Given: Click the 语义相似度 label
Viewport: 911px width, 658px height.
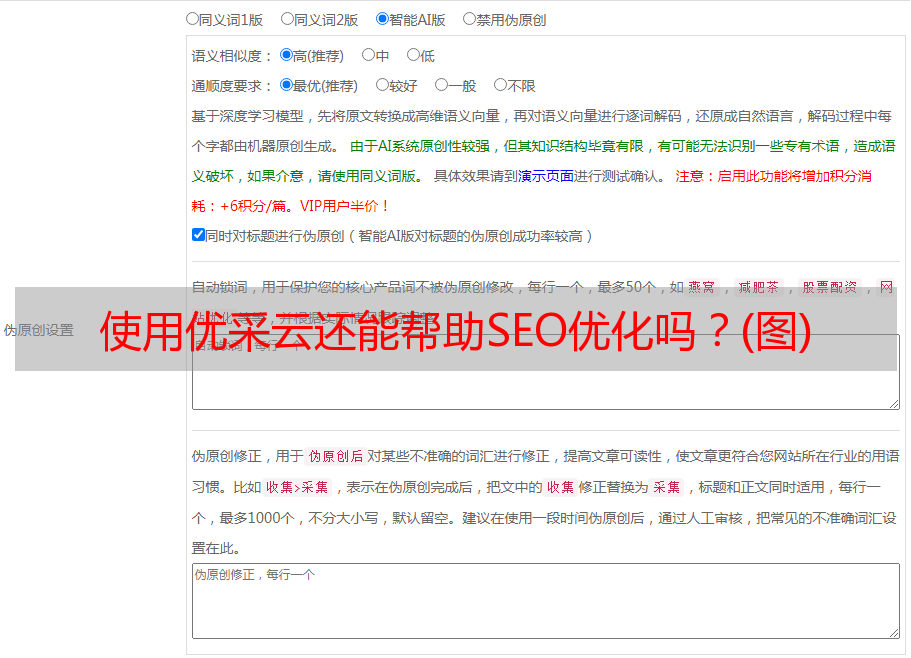Looking at the screenshot, I should [x=232, y=56].
